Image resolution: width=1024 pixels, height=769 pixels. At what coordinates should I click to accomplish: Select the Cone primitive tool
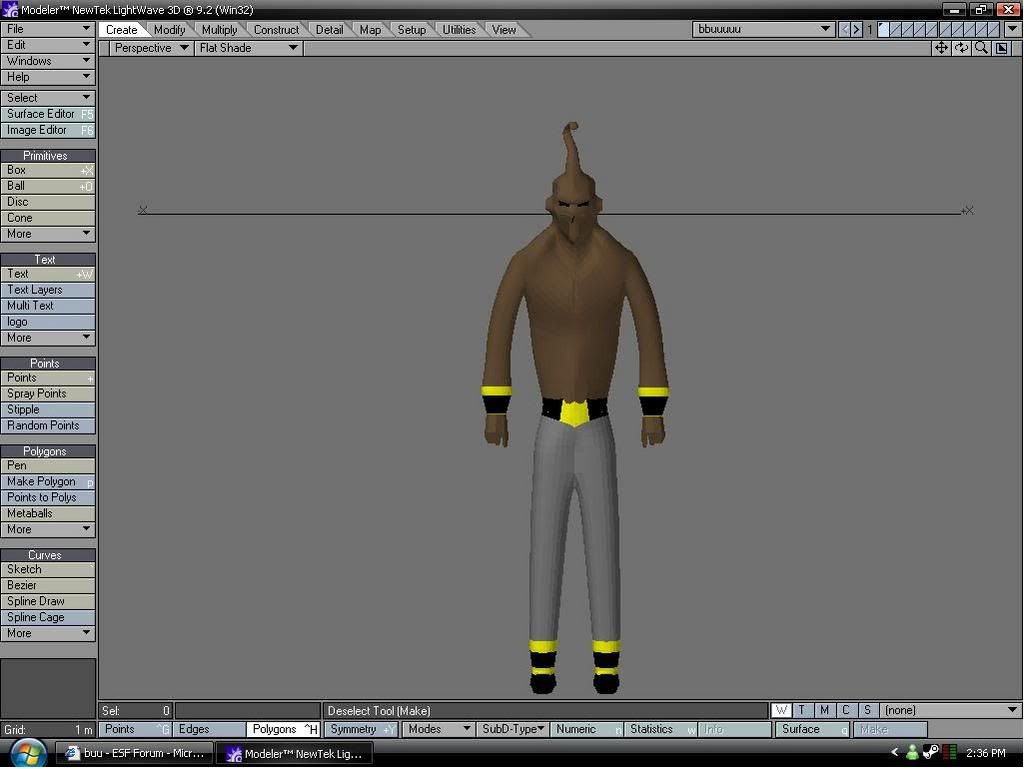click(48, 218)
